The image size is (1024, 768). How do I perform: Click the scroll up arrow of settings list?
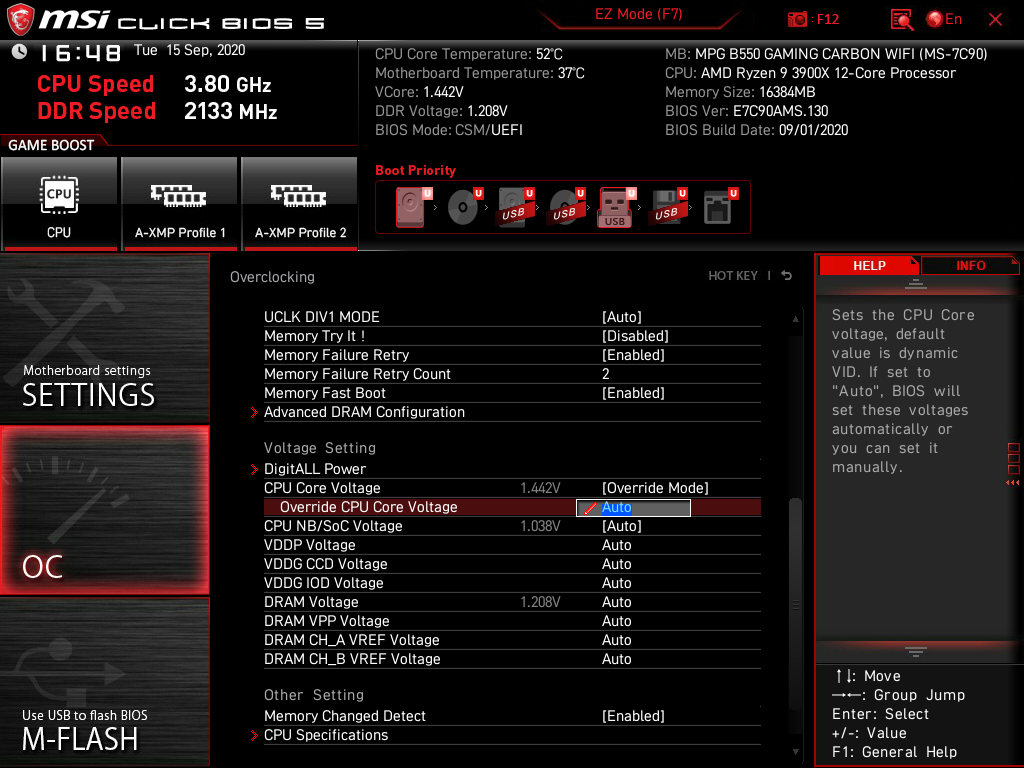point(795,319)
